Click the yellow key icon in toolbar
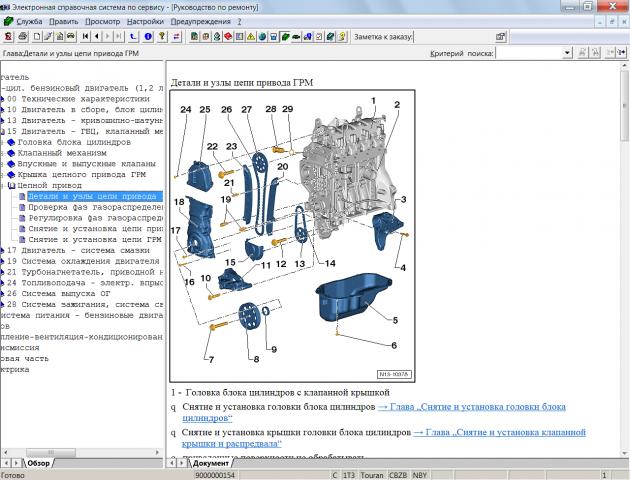630x480 pixels. point(162,37)
